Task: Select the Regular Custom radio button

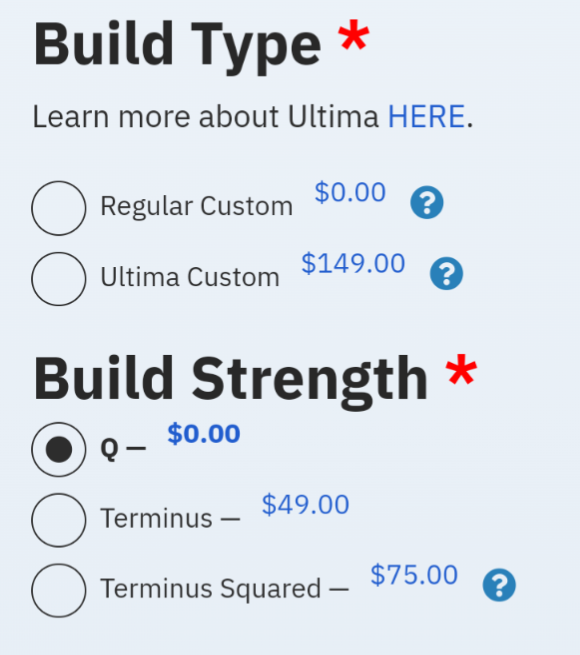Action: coord(59,208)
